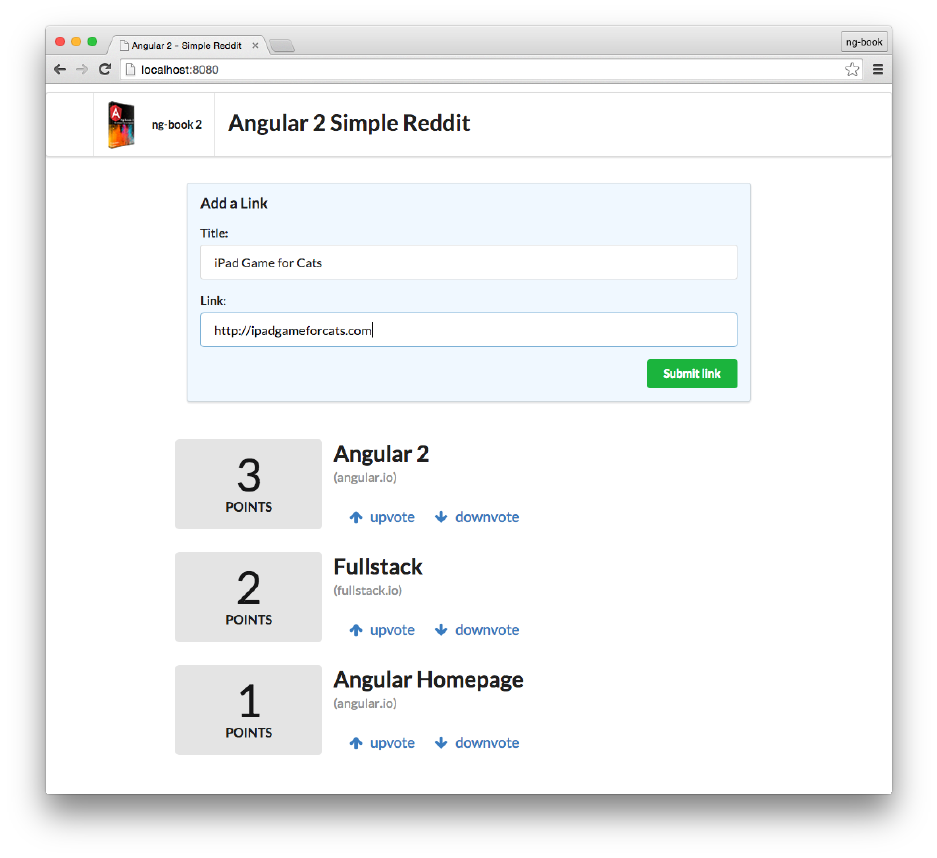Focus the Link URL input field
This screenshot has height=858, width=937.
tap(468, 330)
